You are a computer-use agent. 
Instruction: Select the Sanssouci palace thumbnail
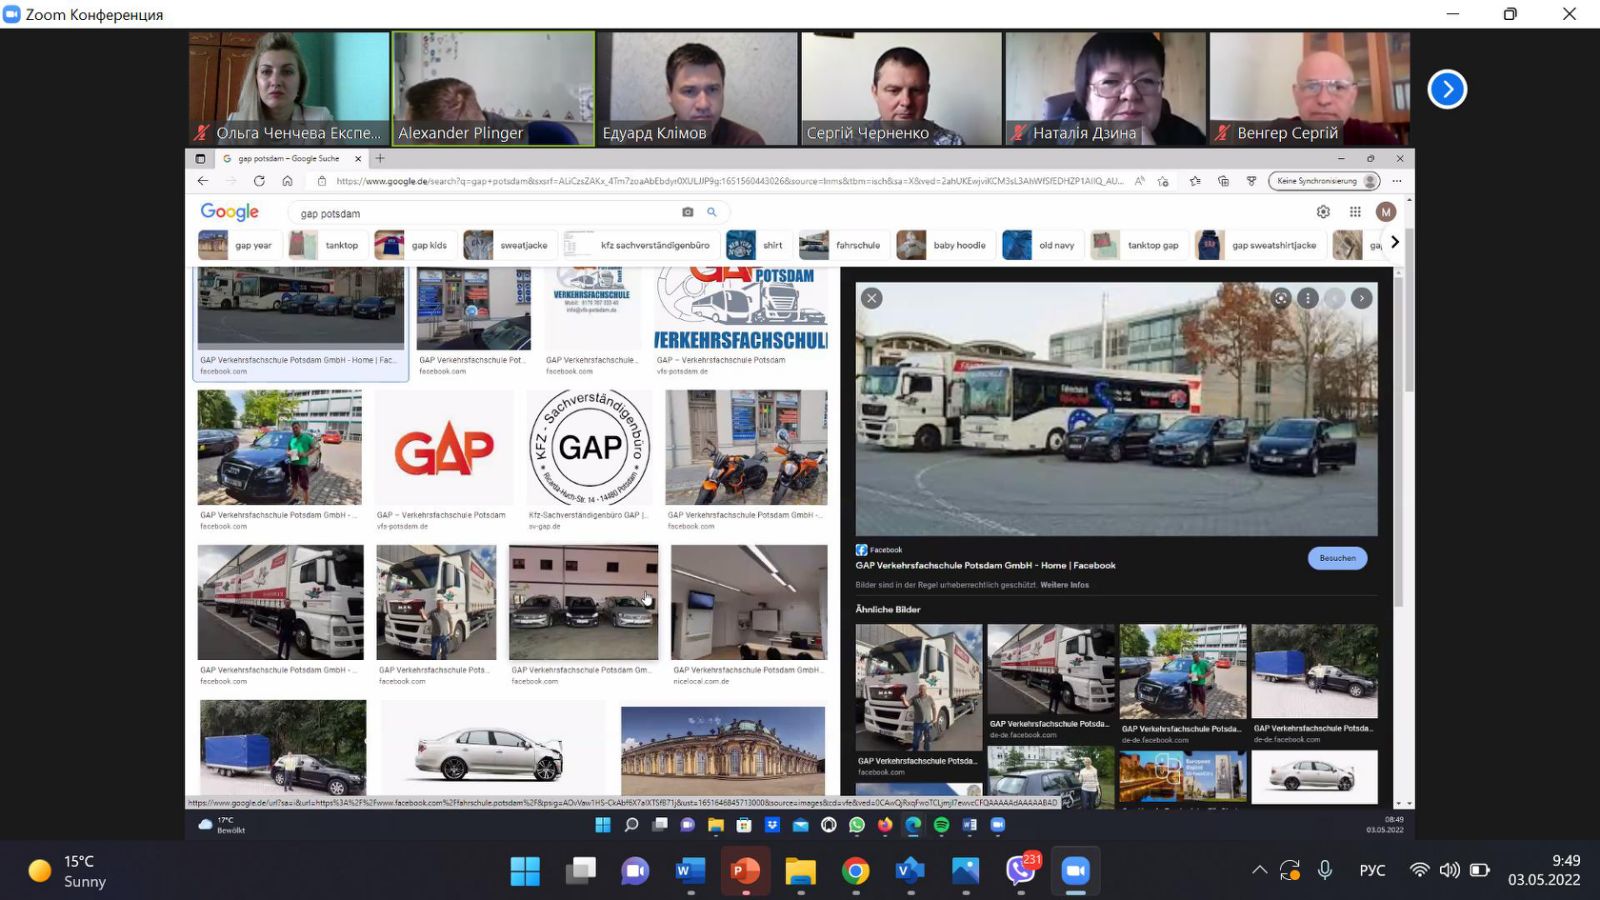pyautogui.click(x=723, y=751)
